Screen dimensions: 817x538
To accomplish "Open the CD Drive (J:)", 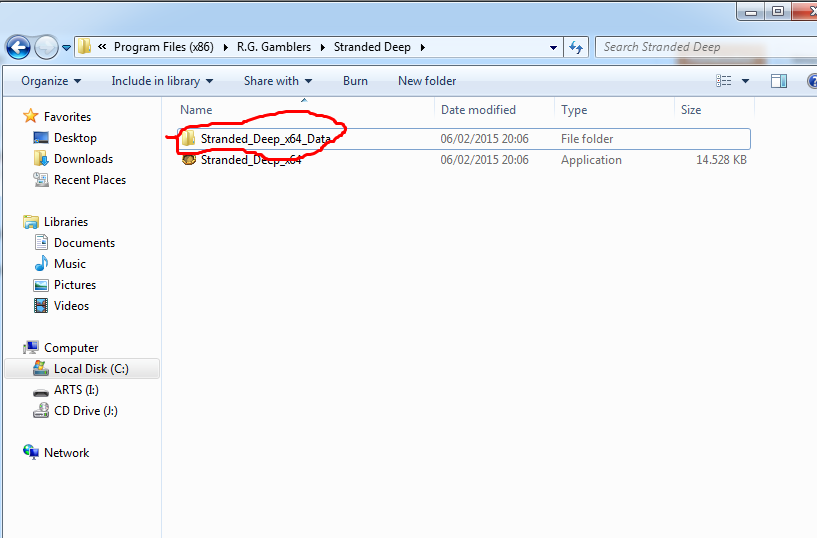I will (x=86, y=411).
